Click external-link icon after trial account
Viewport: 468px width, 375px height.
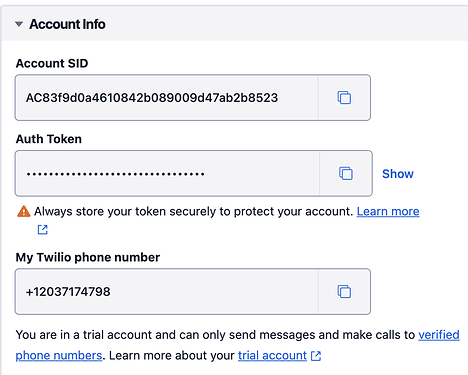[x=316, y=356]
